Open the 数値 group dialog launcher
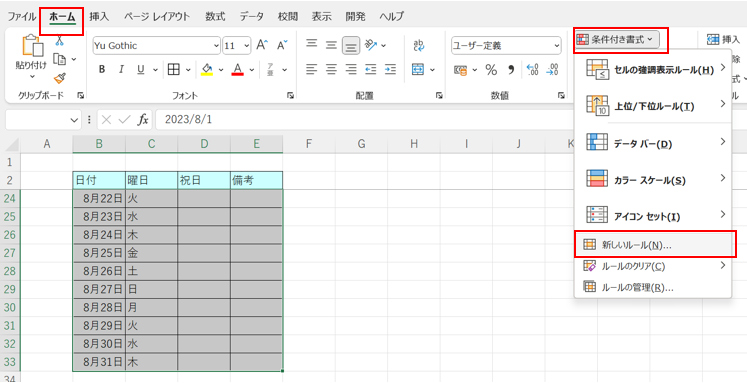Viewport: 747px width, 383px height. 561,96
